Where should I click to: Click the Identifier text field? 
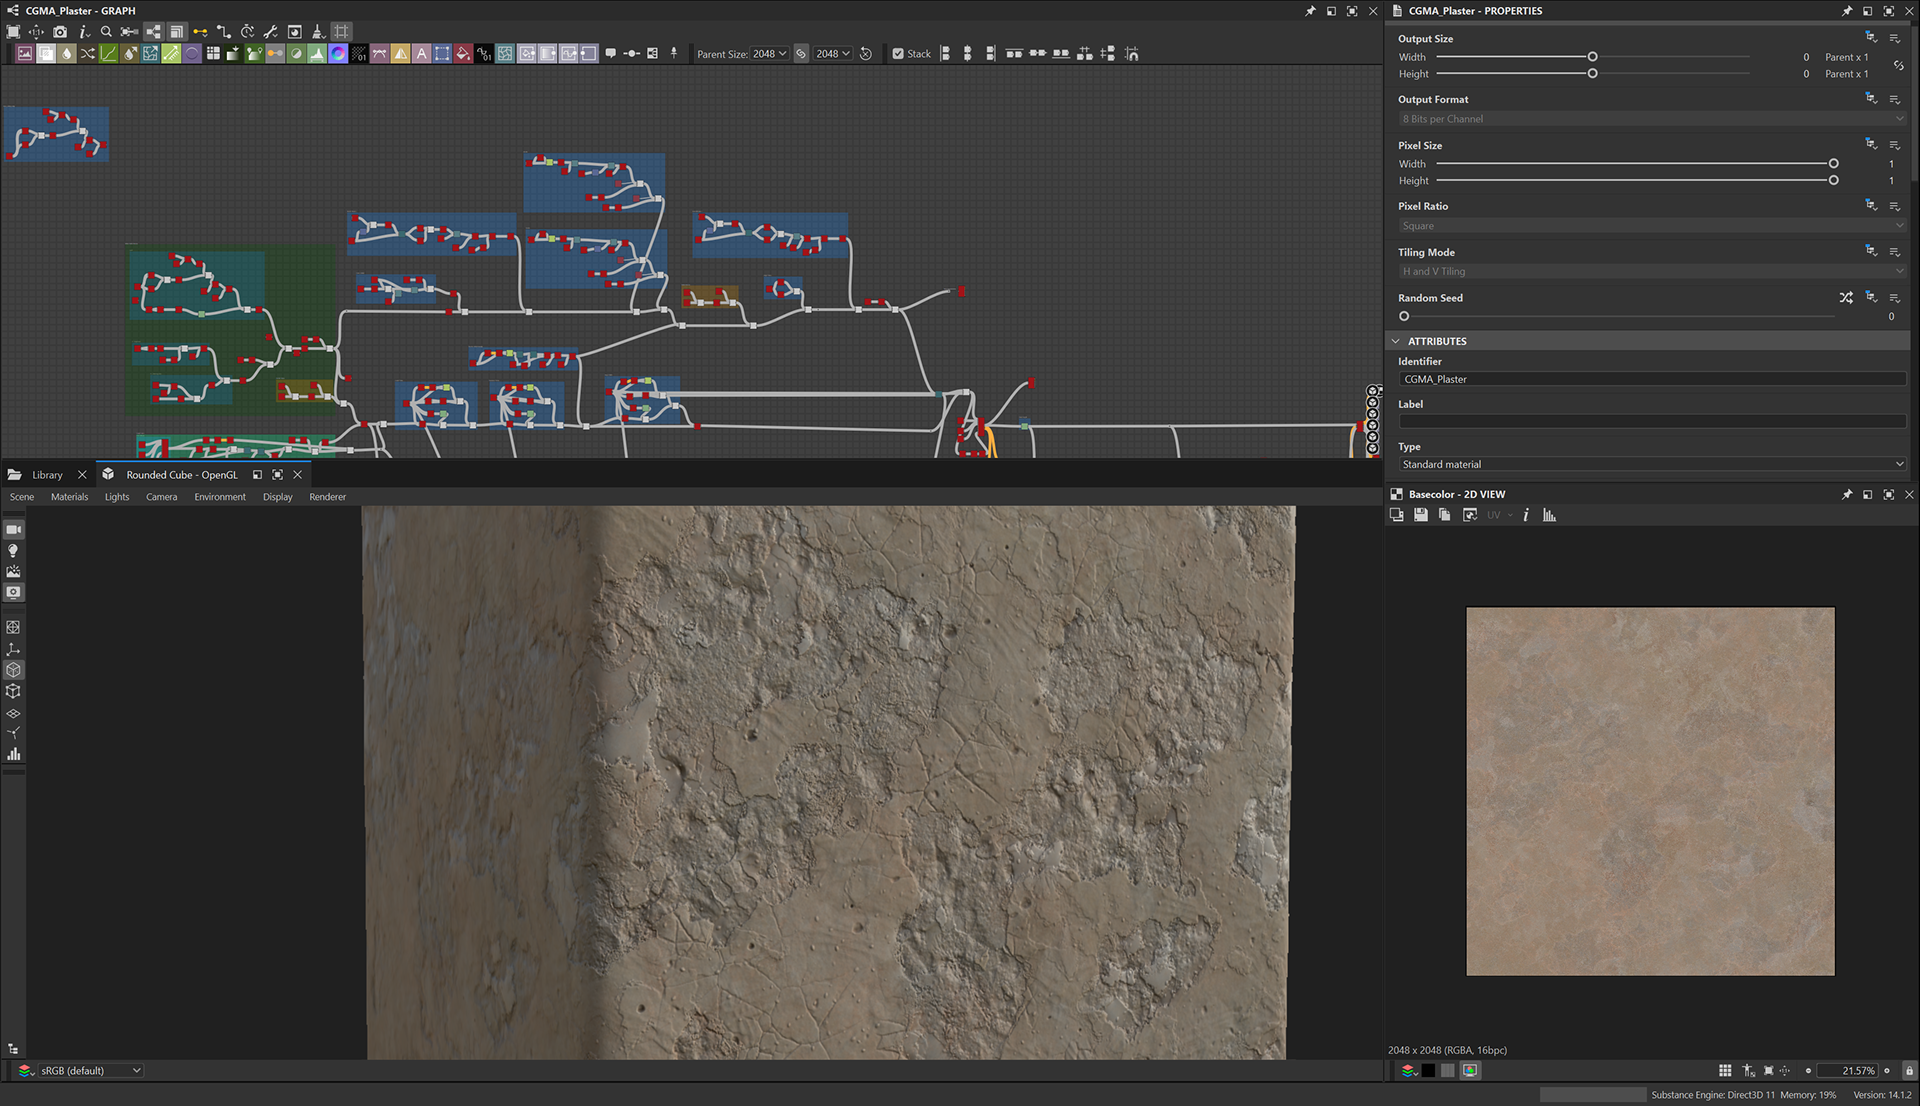tap(1651, 379)
